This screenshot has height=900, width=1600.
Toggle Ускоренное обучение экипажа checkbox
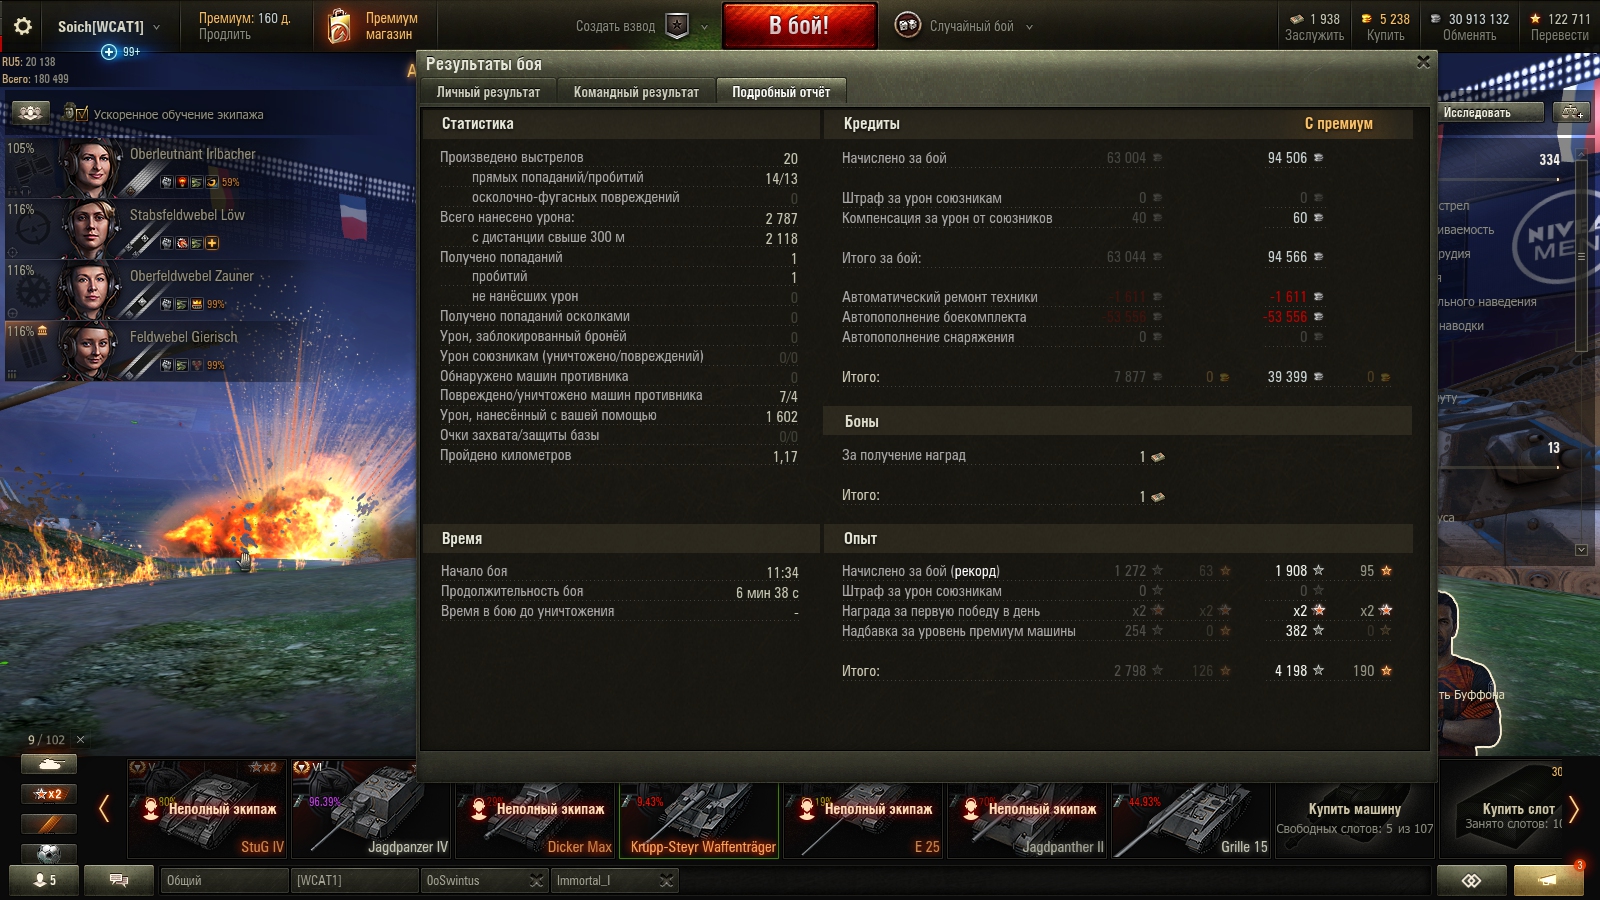[82, 114]
